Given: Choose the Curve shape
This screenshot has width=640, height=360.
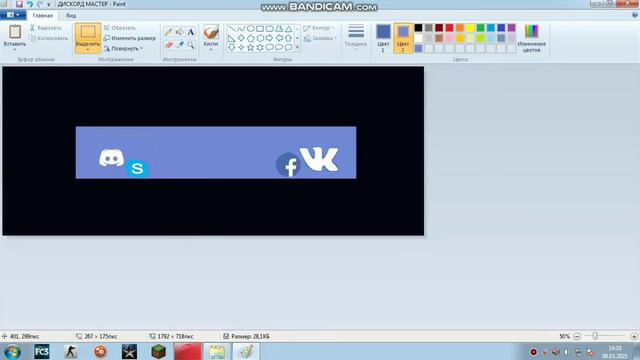Looking at the screenshot, I should (x=241, y=29).
